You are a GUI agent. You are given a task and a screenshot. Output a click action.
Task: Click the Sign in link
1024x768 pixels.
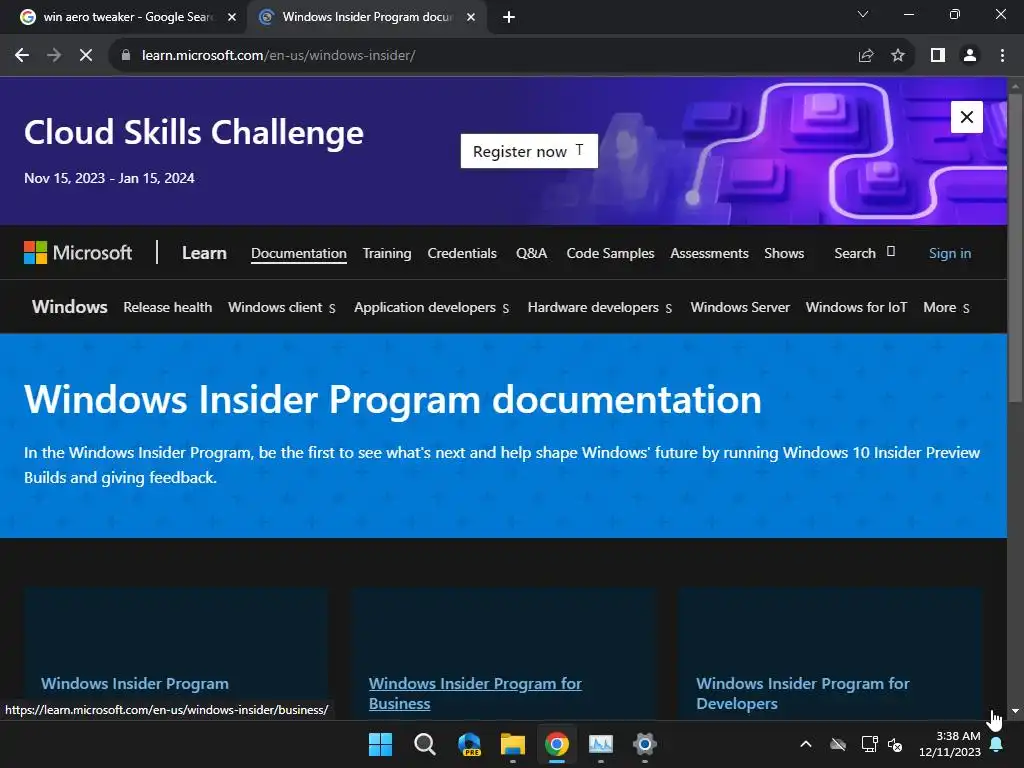(x=950, y=253)
